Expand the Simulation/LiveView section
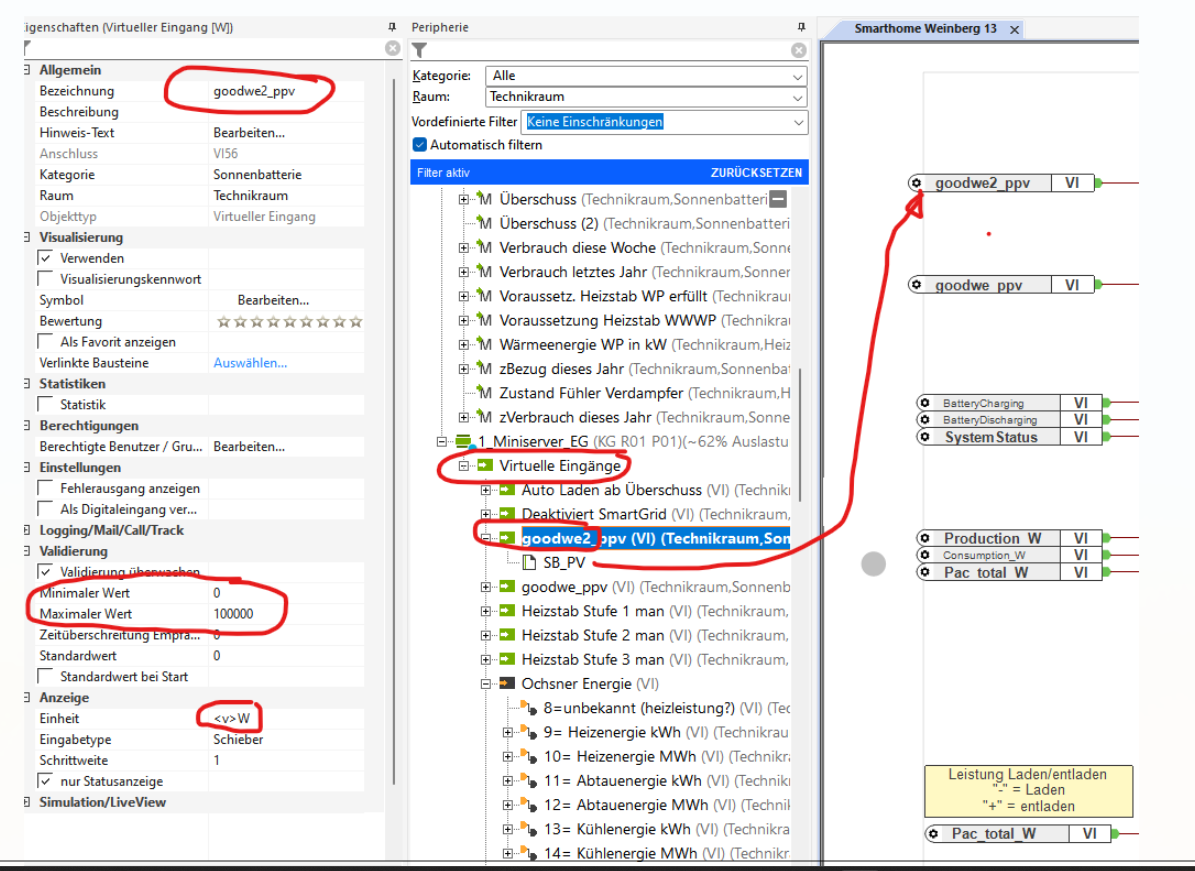The width and height of the screenshot is (1195, 871). tap(27, 802)
